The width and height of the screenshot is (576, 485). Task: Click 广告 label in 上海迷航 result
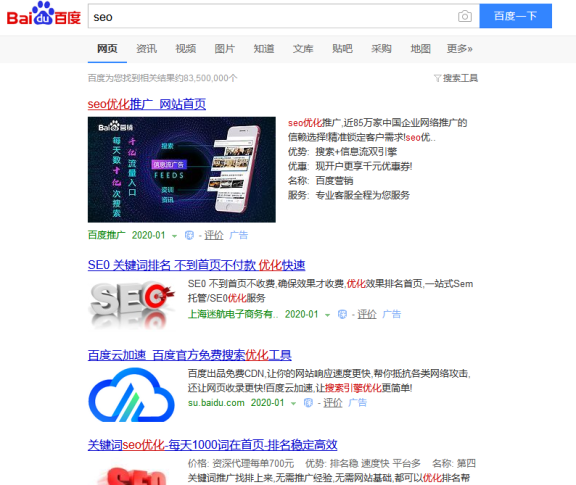click(x=392, y=314)
